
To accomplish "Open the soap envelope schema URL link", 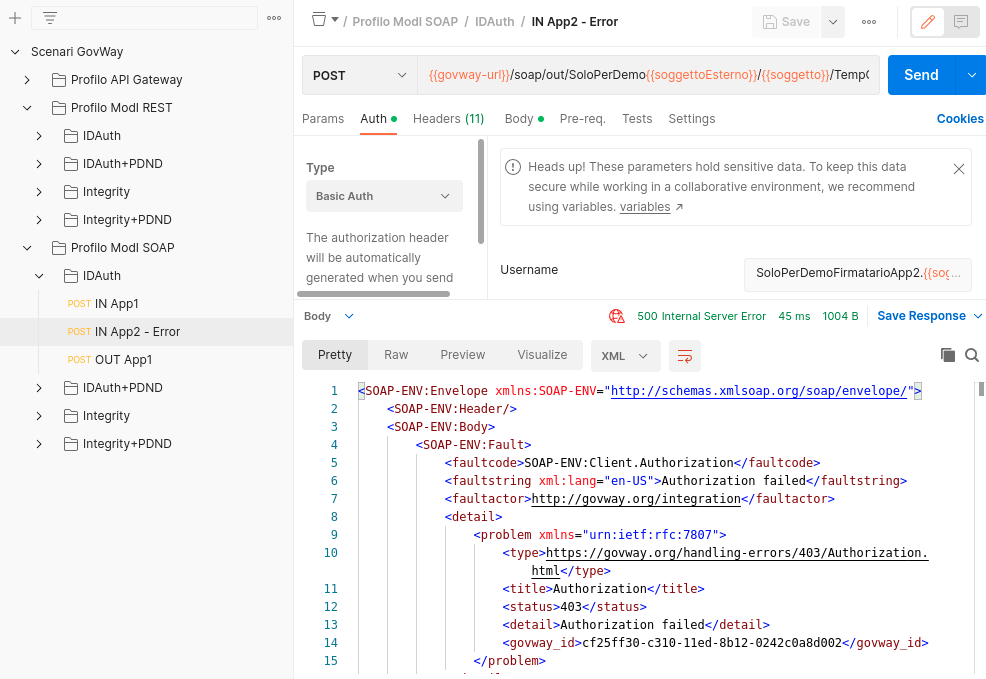I will pos(758,391).
